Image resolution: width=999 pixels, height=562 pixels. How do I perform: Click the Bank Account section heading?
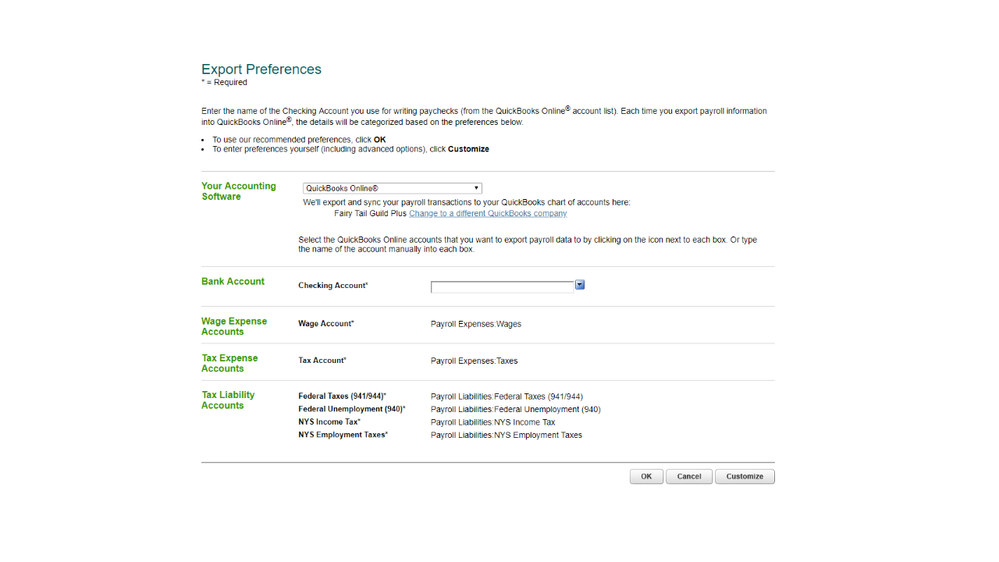click(233, 282)
